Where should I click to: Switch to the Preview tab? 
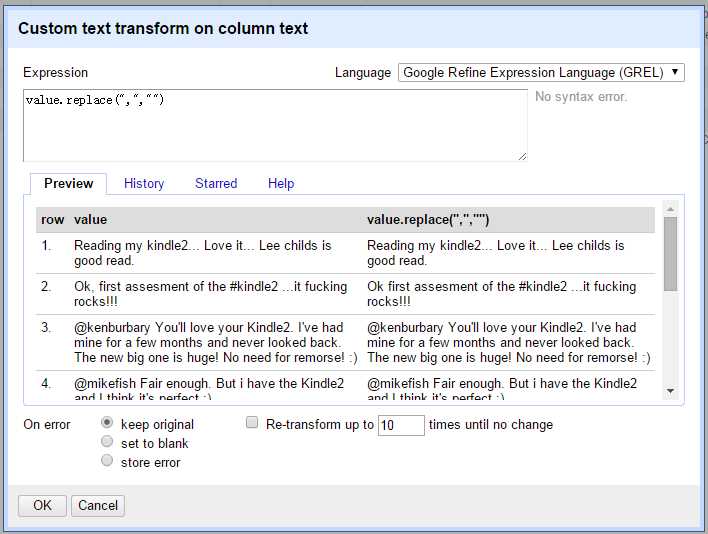pyautogui.click(x=69, y=183)
